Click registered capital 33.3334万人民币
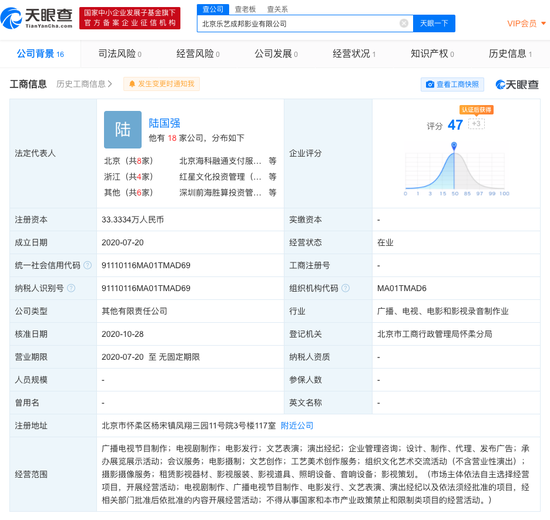 click(133, 220)
